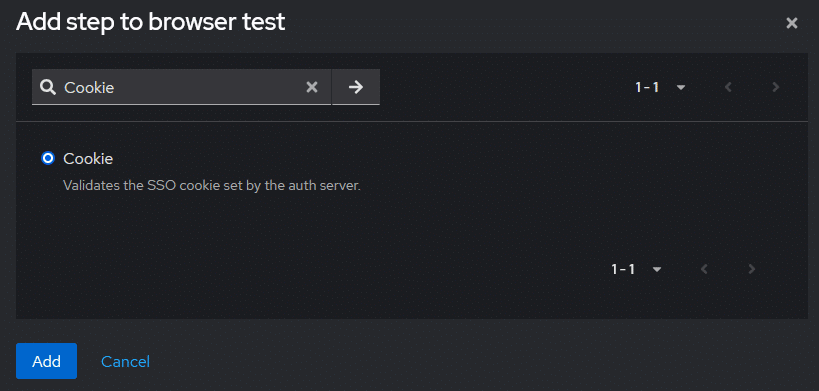Click the bottom 1-1 page count text

(623, 269)
